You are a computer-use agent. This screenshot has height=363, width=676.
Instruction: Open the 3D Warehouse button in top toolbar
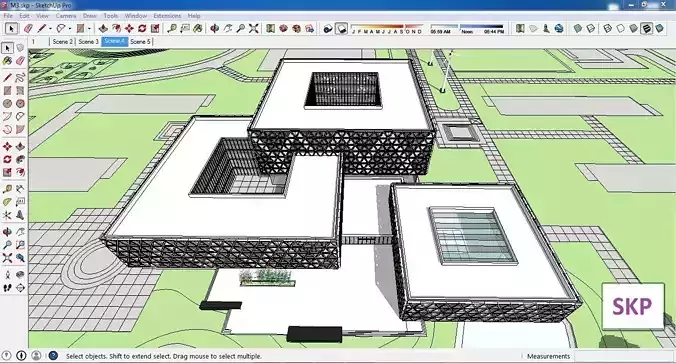coord(283,29)
